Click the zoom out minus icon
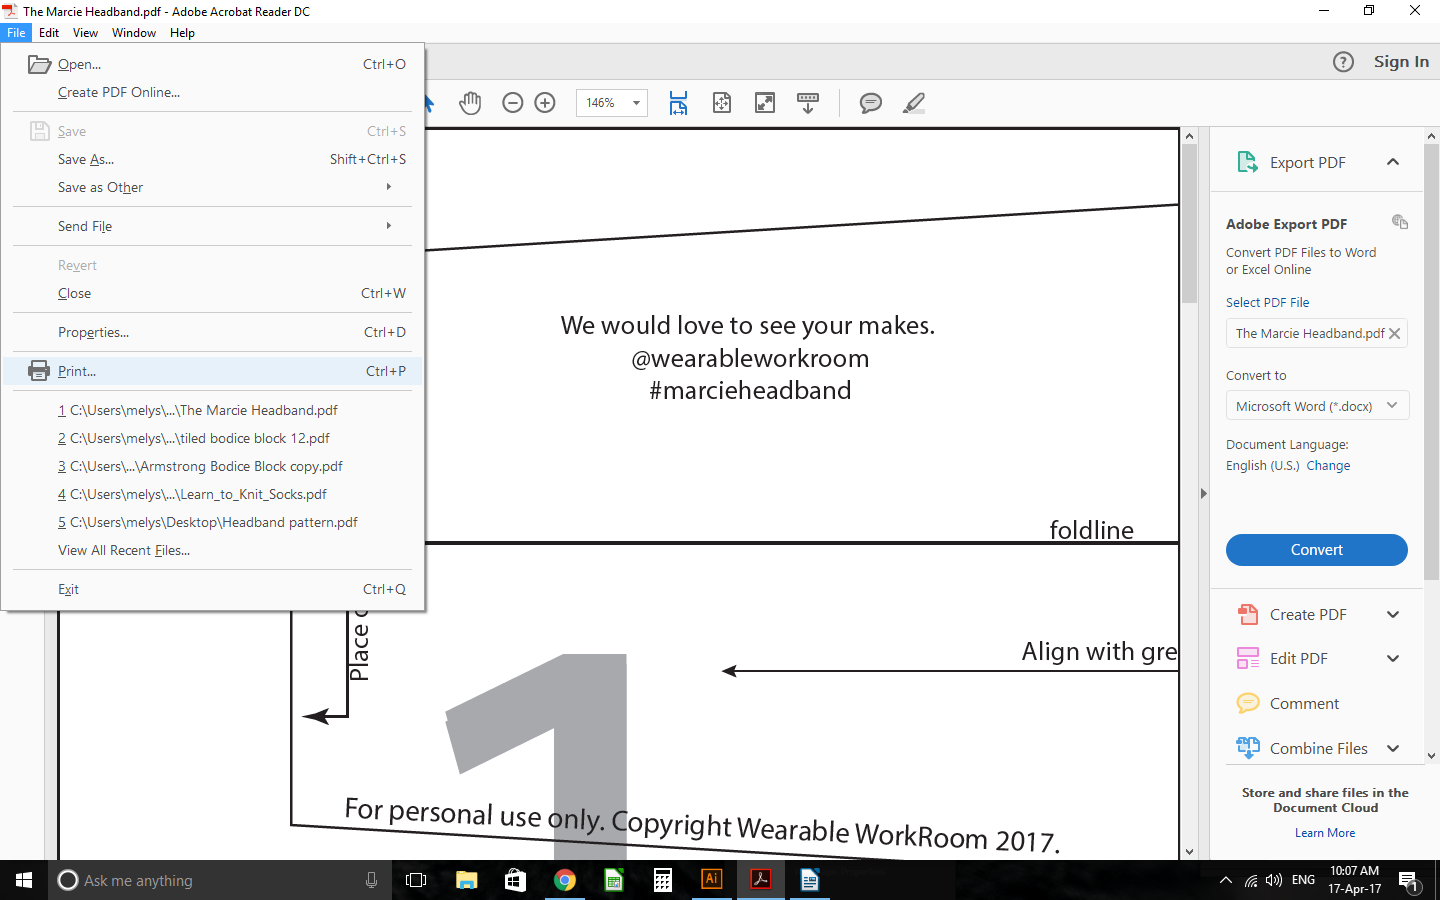Screen dimensions: 1440x900 tap(513, 103)
